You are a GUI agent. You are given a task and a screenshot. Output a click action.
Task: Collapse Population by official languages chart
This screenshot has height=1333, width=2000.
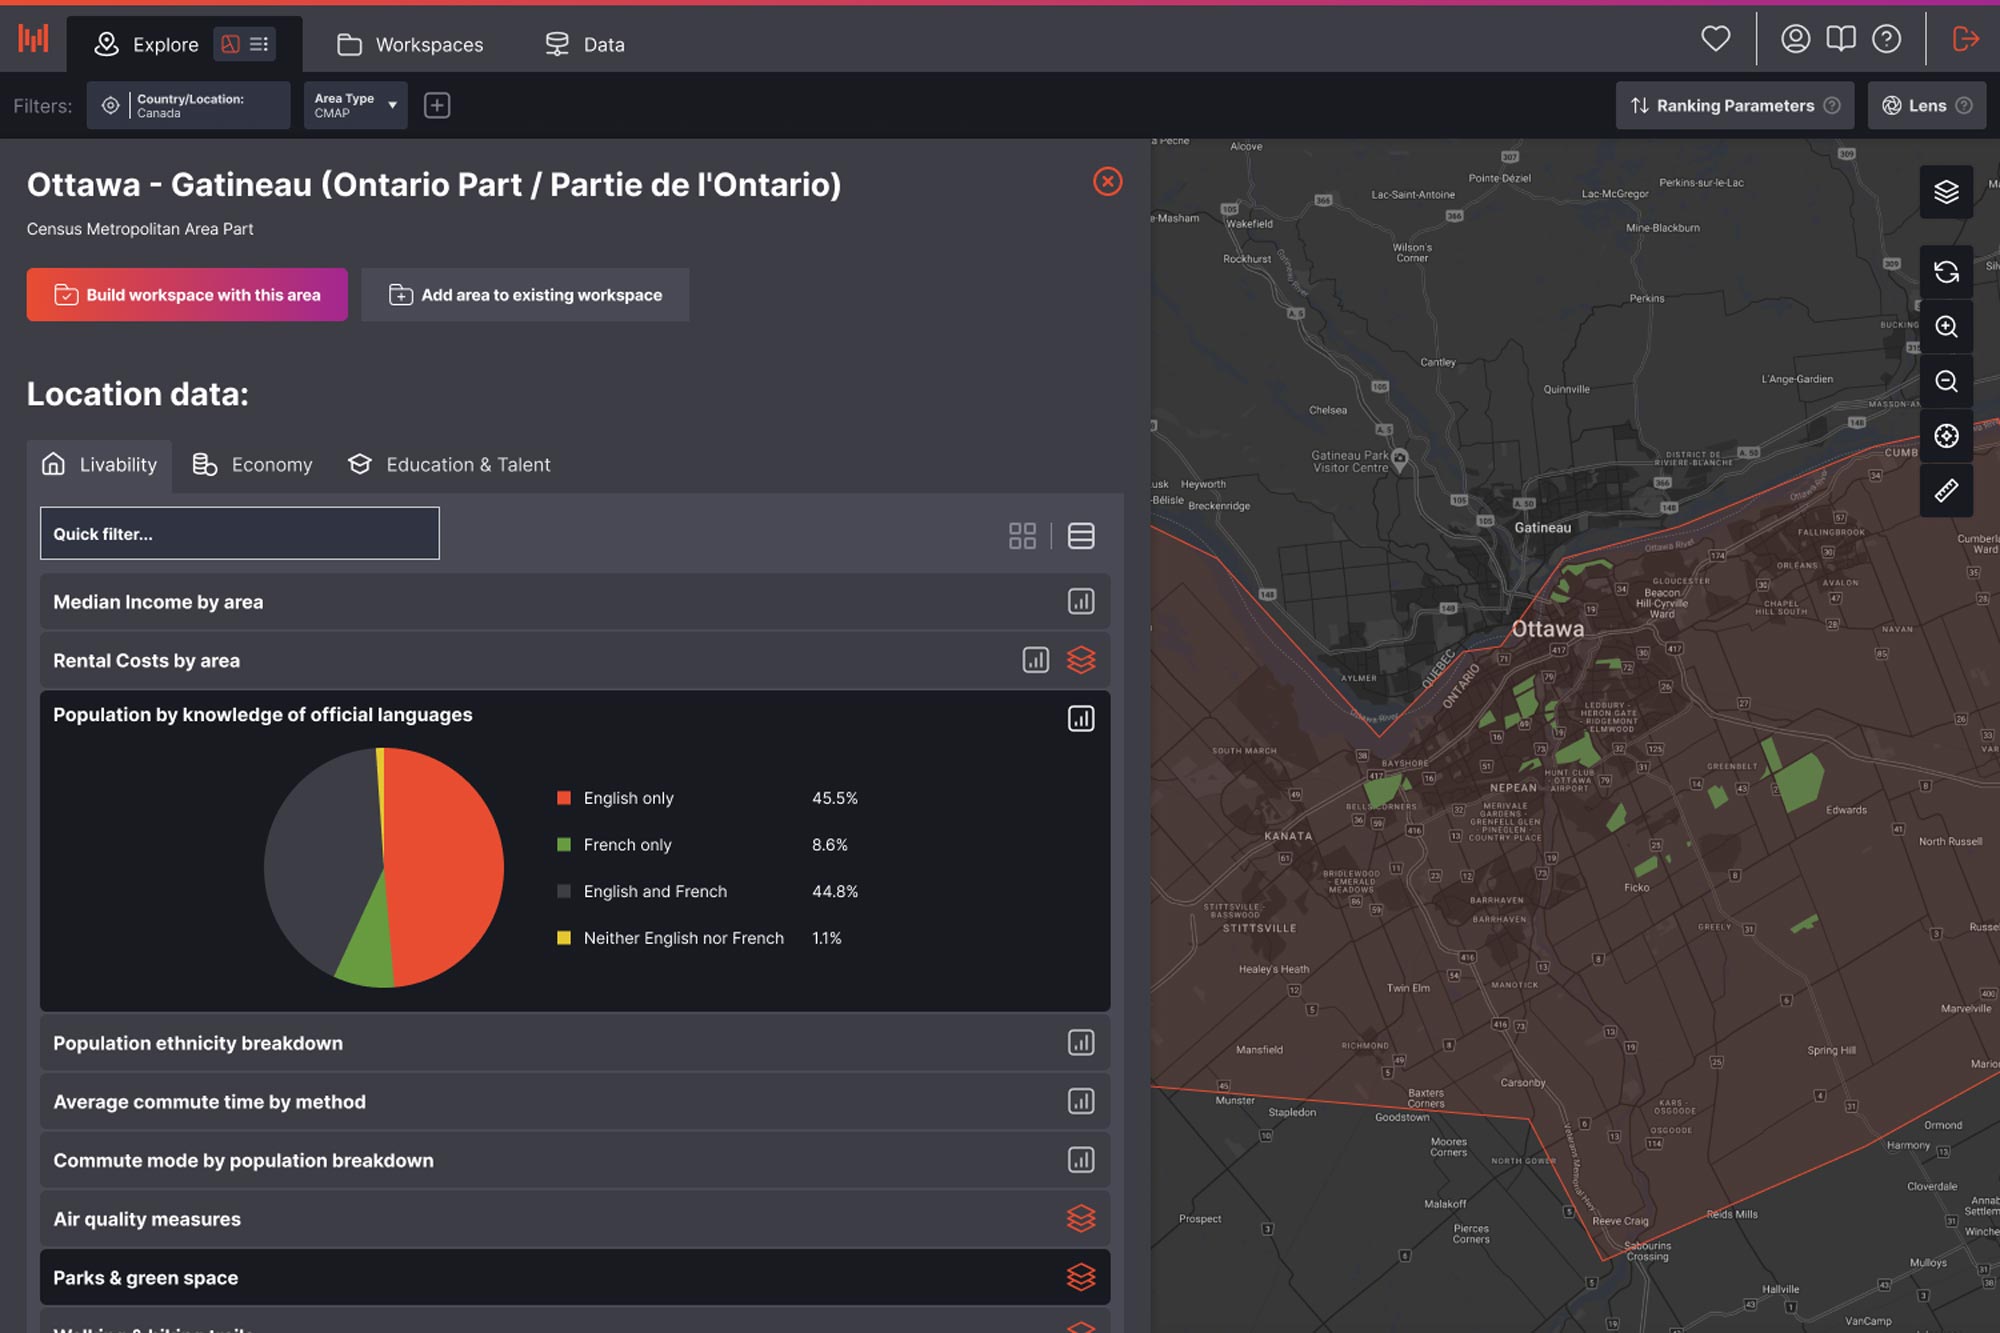(x=1081, y=718)
